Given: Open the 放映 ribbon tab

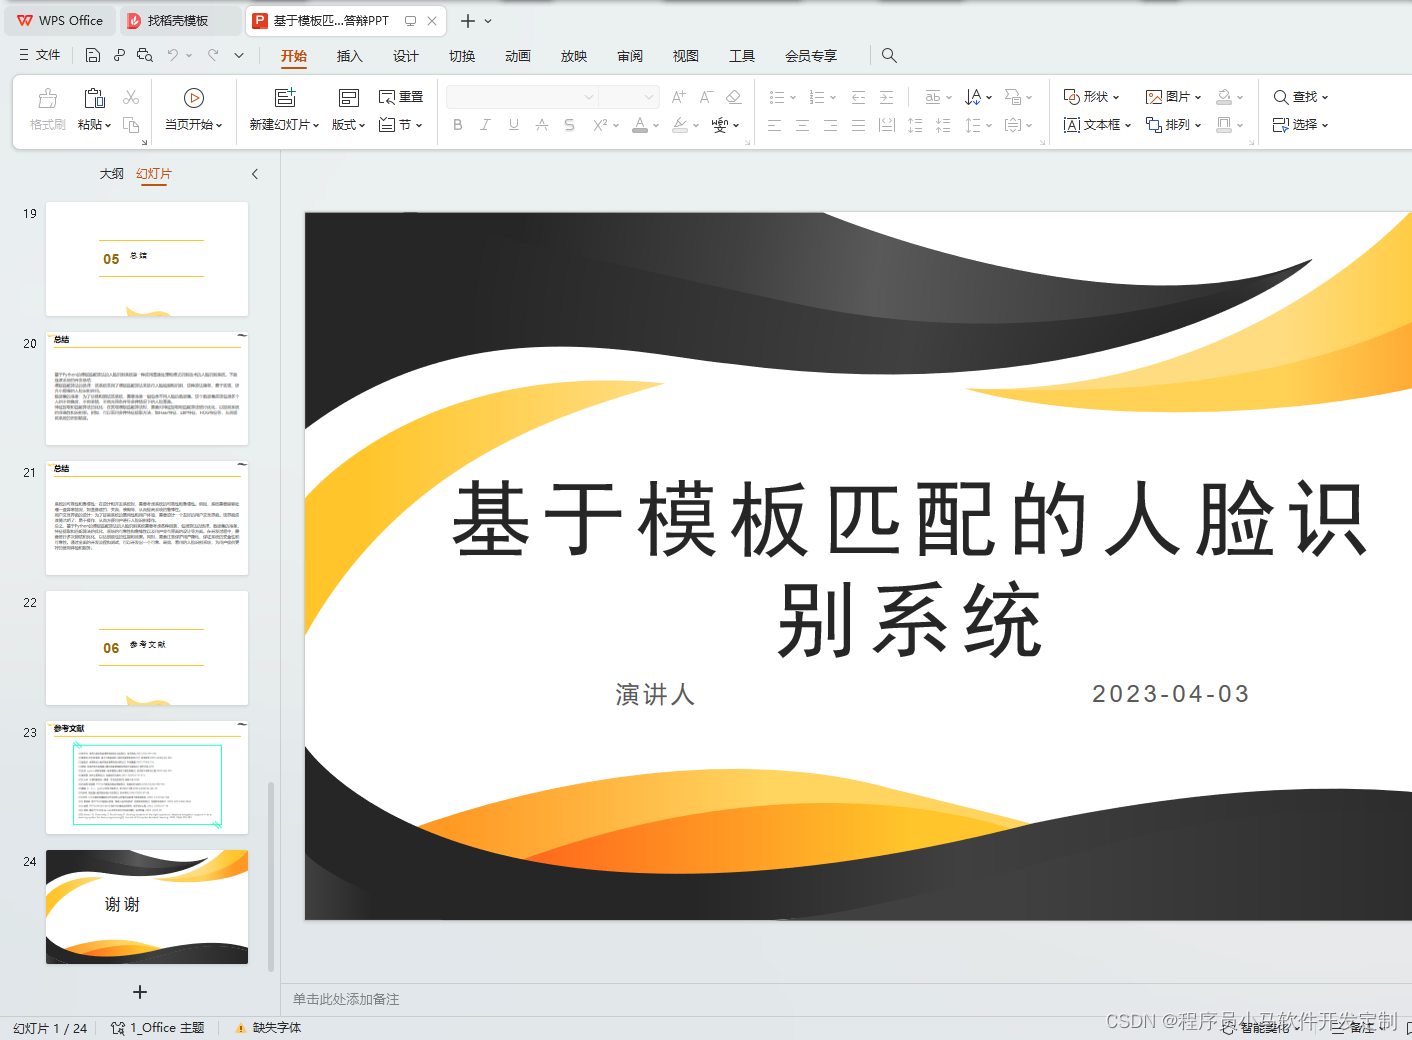Looking at the screenshot, I should coord(573,56).
